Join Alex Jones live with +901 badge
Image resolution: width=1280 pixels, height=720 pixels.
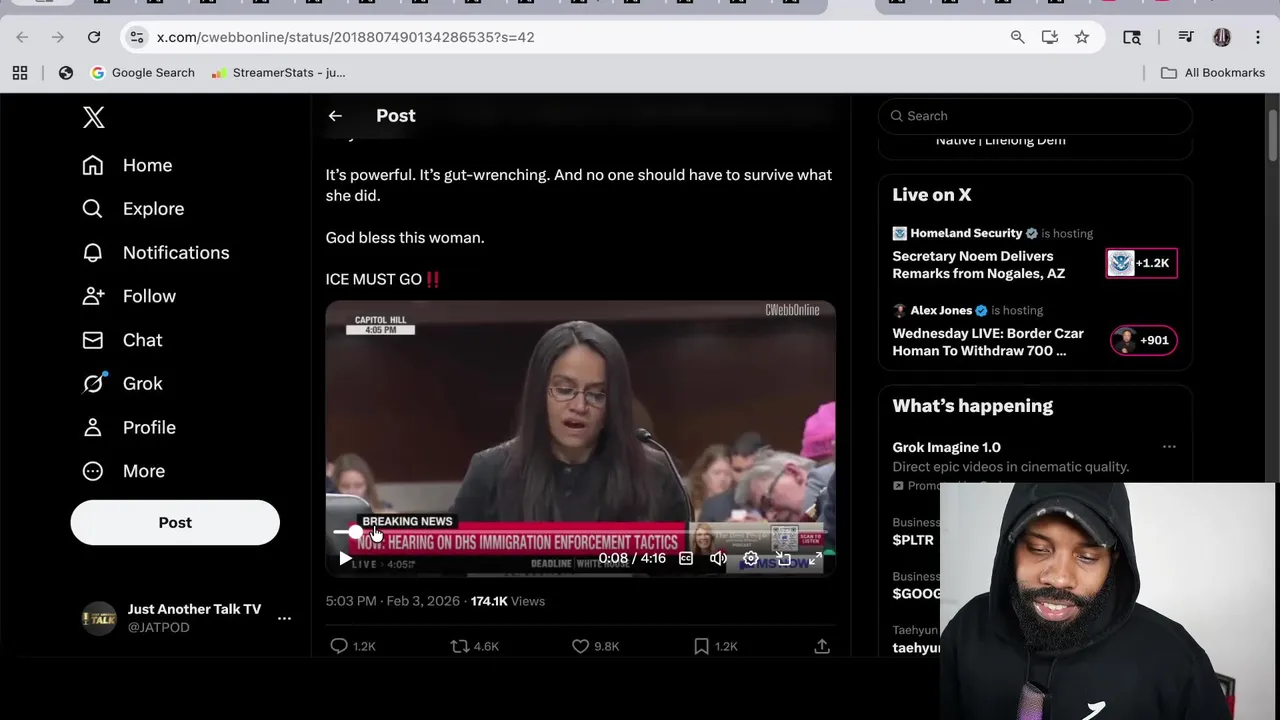[x=1144, y=340]
